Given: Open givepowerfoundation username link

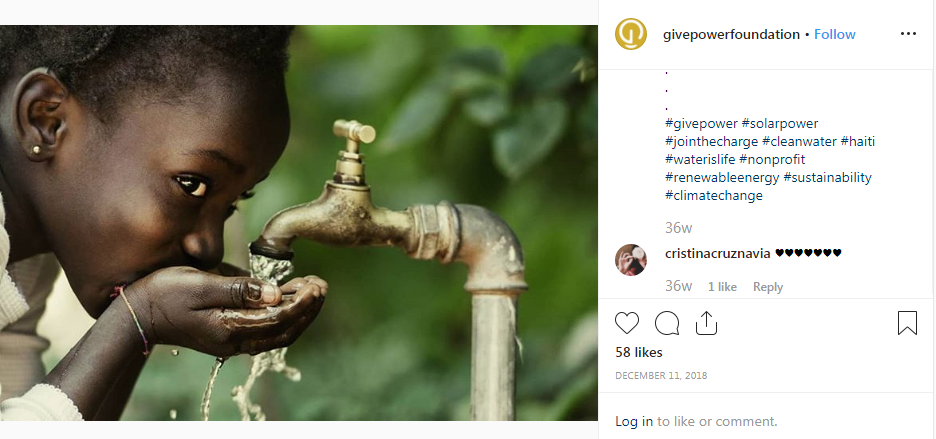Looking at the screenshot, I should [731, 34].
